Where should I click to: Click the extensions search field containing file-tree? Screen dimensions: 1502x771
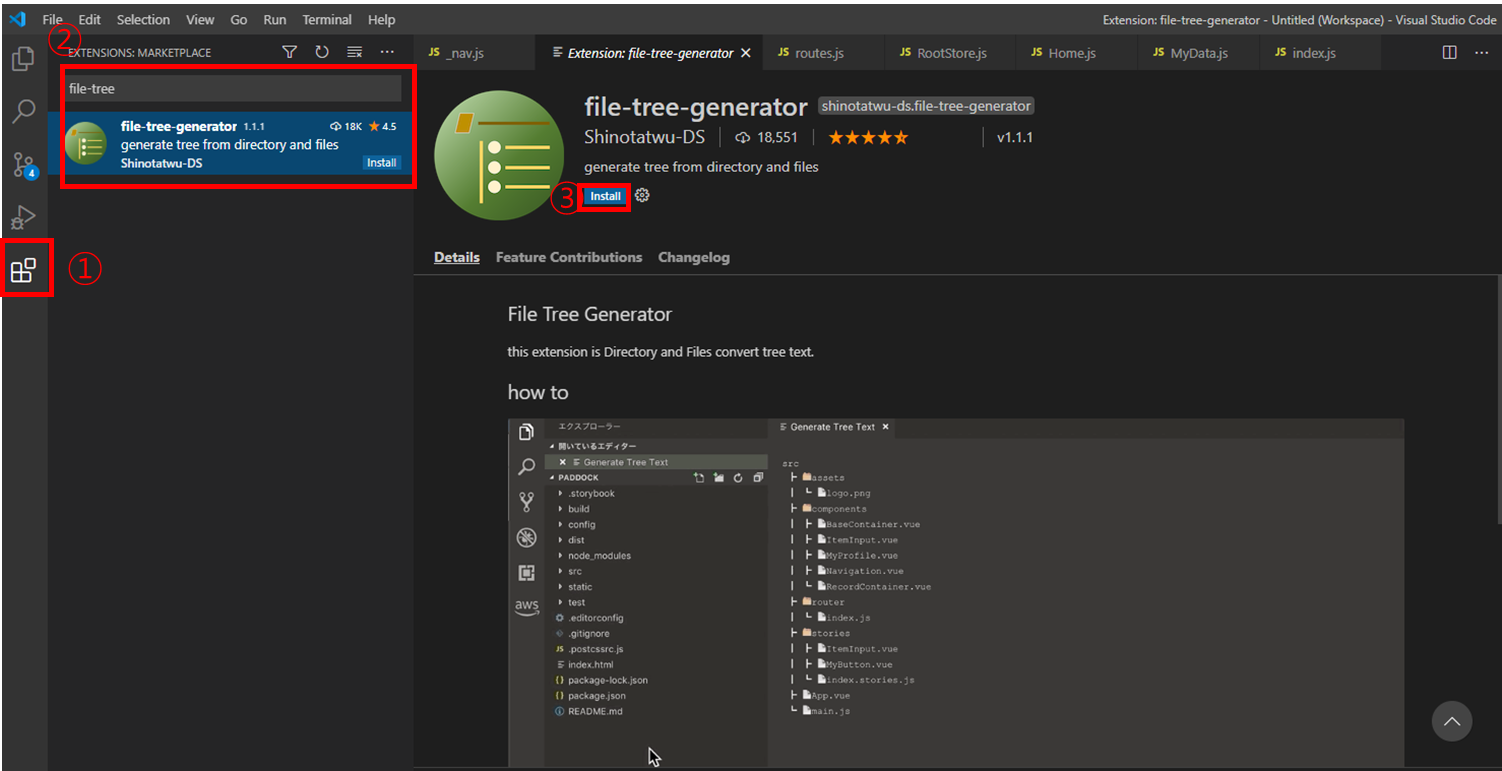(232, 88)
